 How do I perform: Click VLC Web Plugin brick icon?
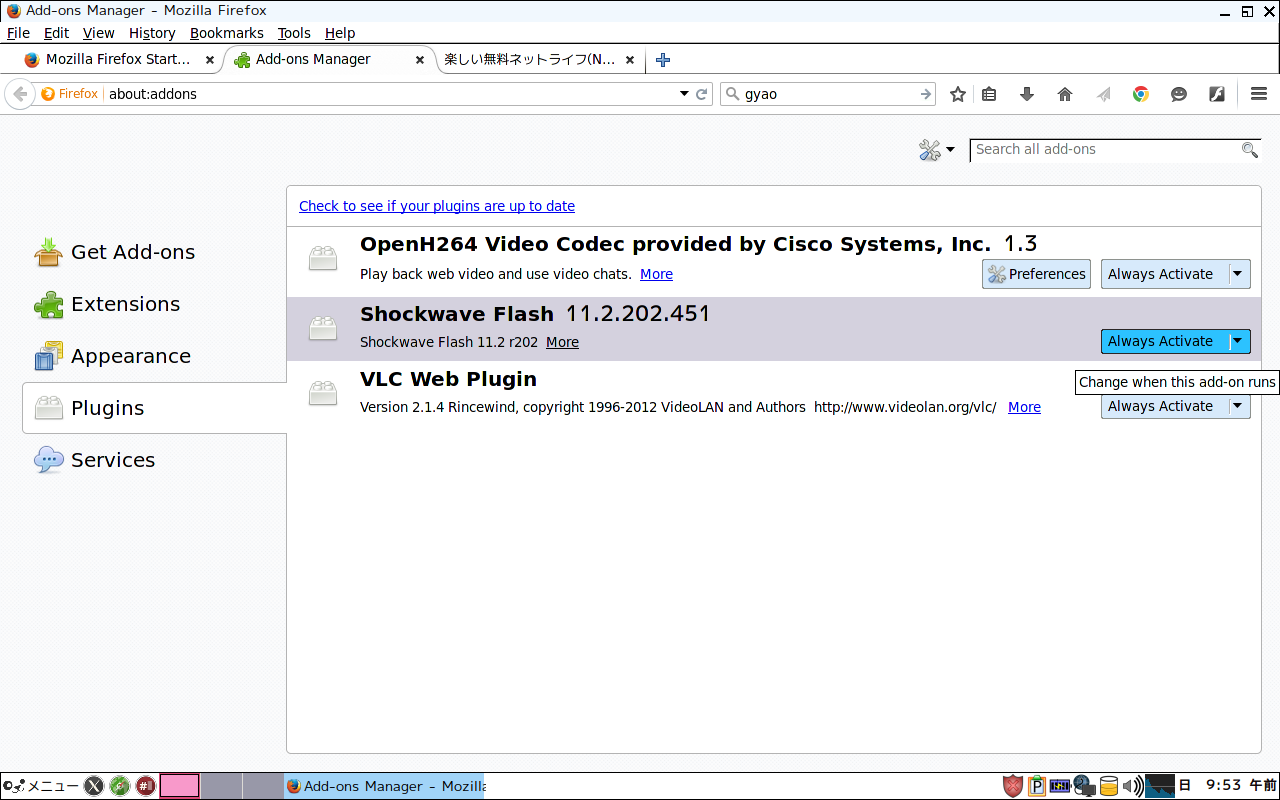323,393
